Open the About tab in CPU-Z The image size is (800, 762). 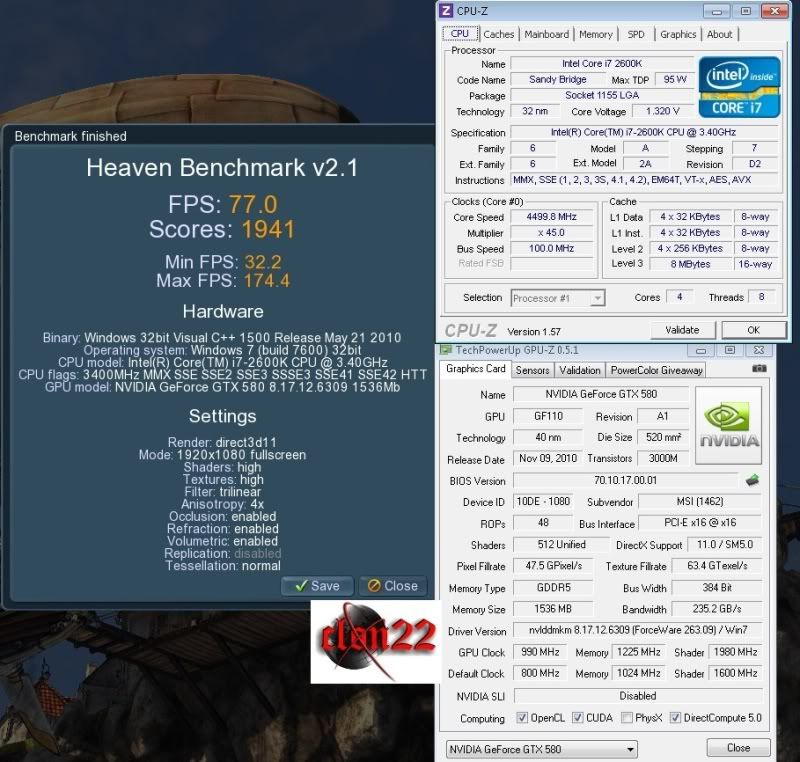coord(719,34)
